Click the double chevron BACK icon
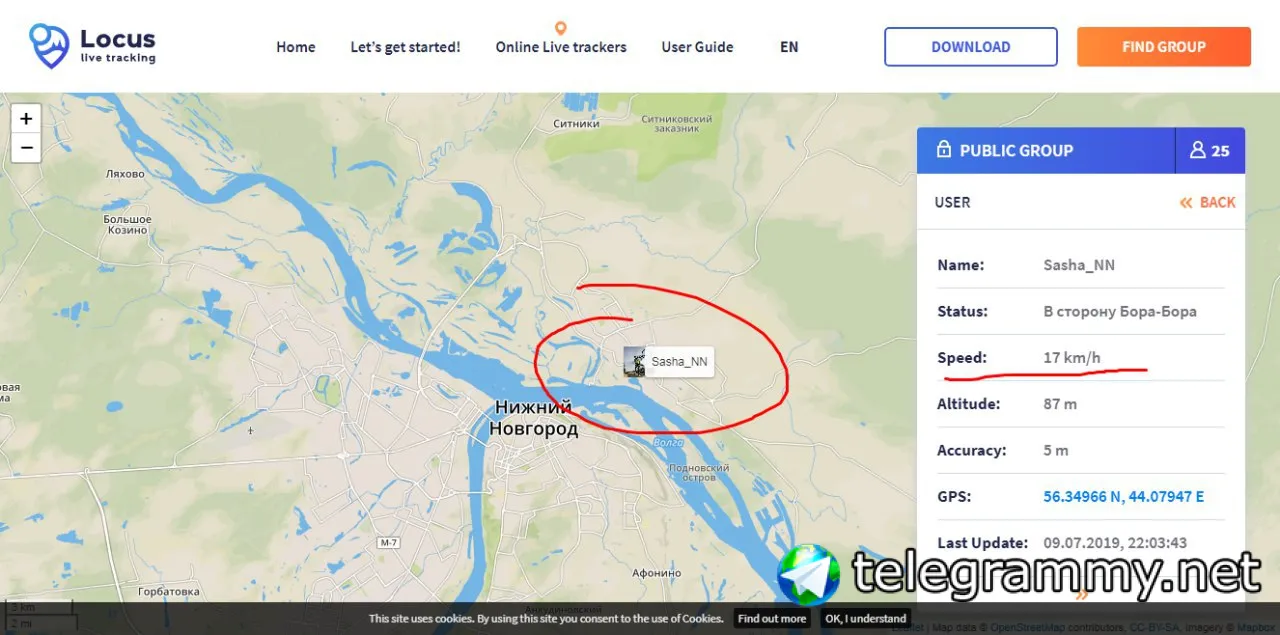Viewport: 1280px width, 635px height. (x=1186, y=202)
